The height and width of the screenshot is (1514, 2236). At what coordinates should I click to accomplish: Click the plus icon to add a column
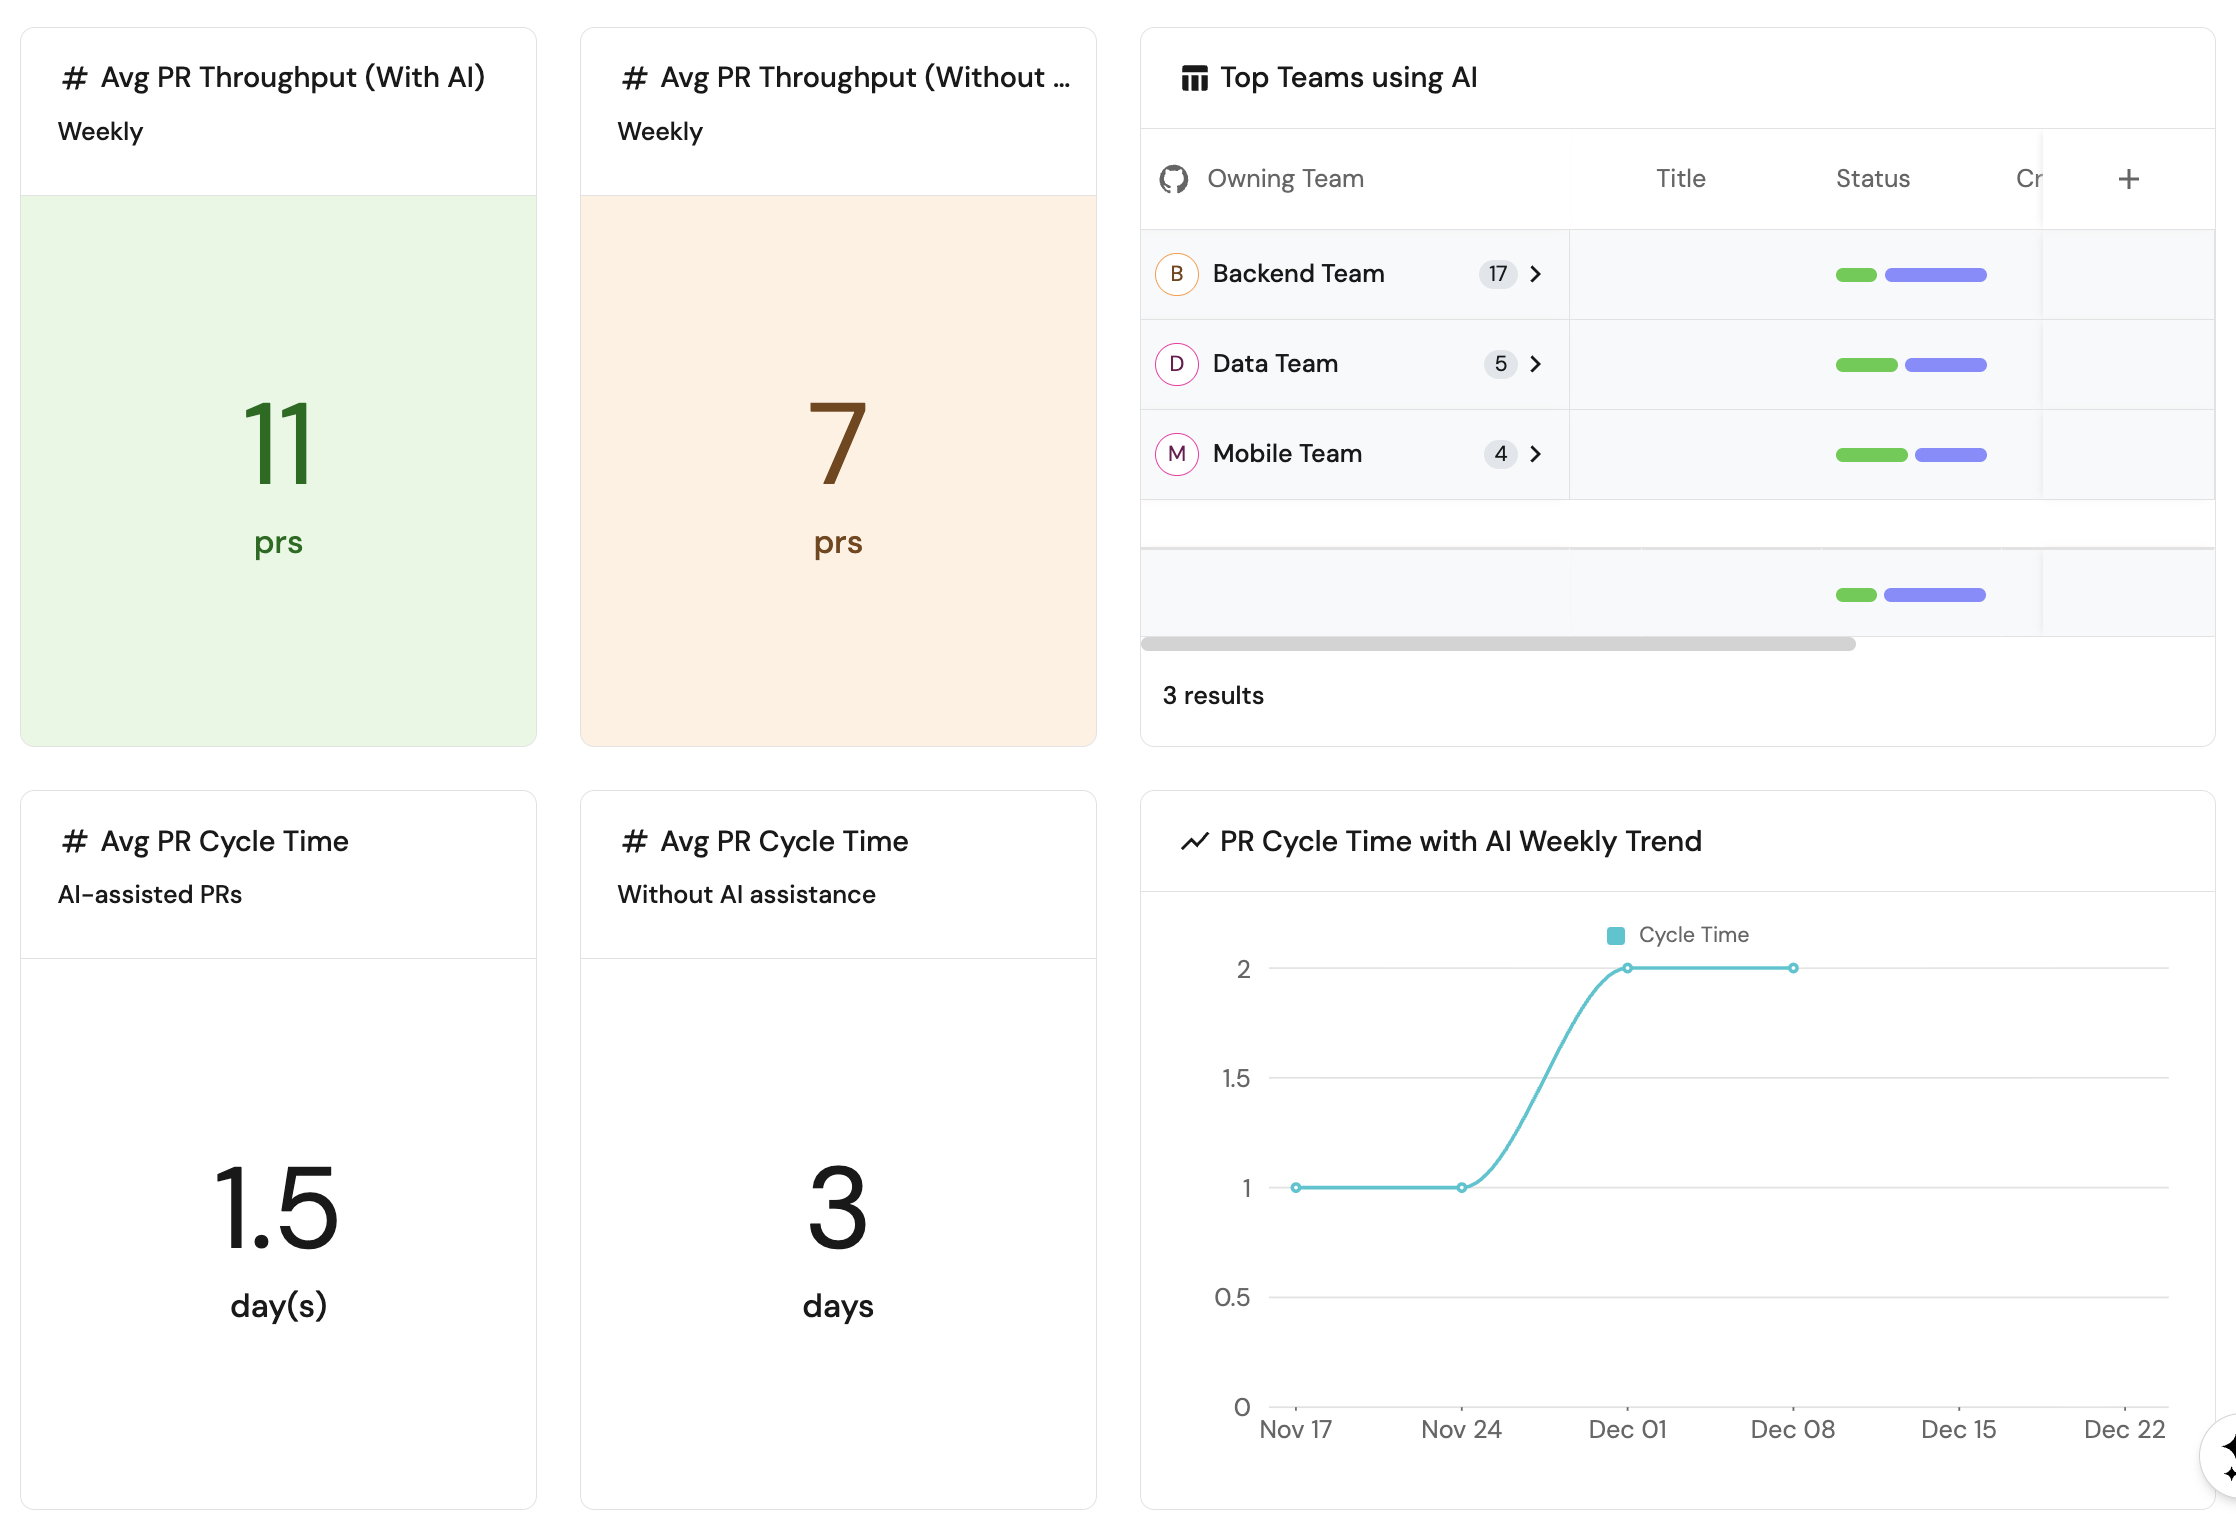pos(2128,179)
